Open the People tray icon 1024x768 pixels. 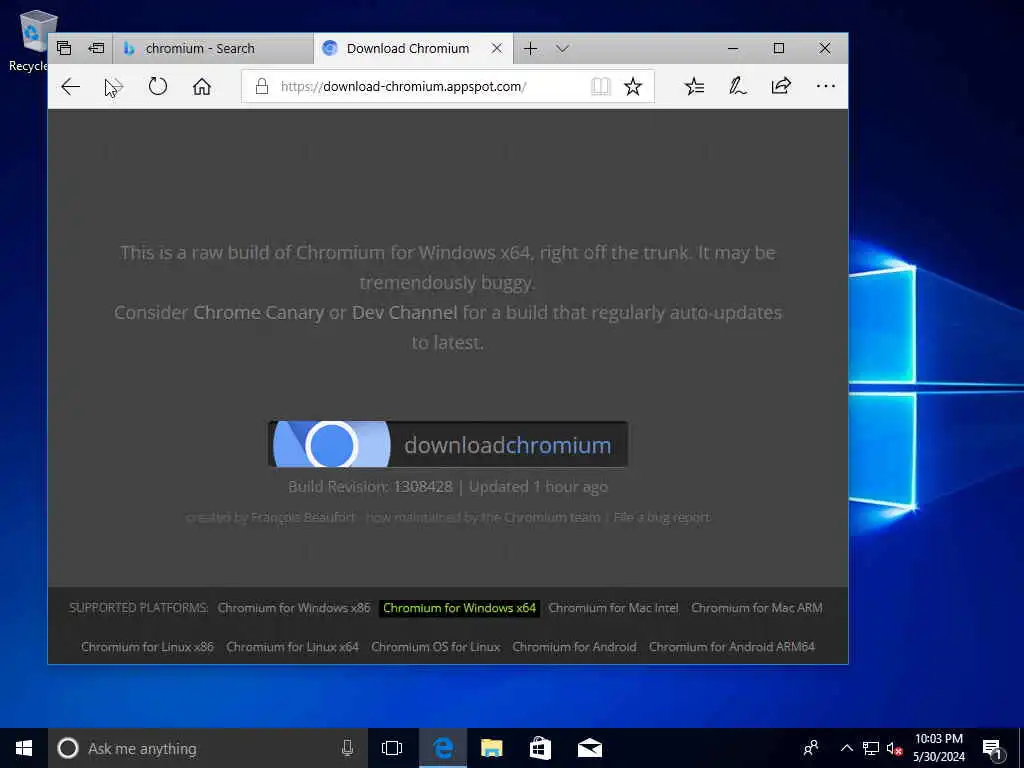coord(811,748)
